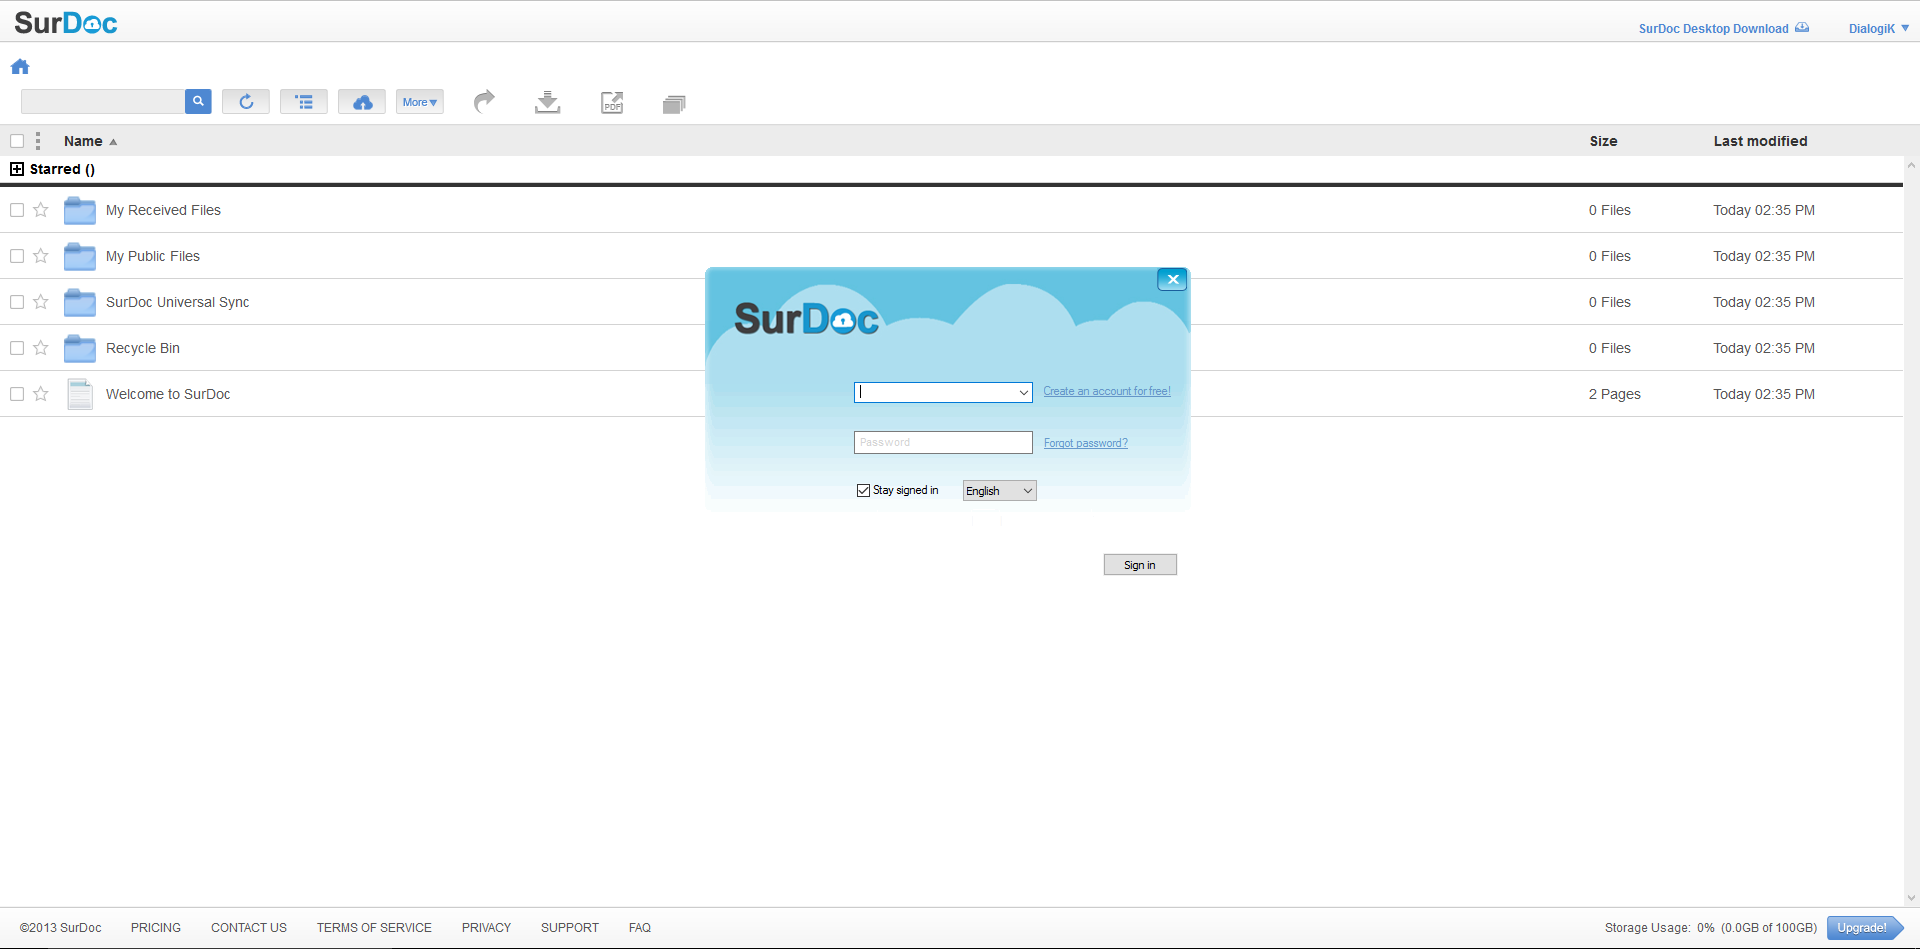The image size is (1920, 949).
Task: Tick the select-all checkbox in header
Action: 17,141
